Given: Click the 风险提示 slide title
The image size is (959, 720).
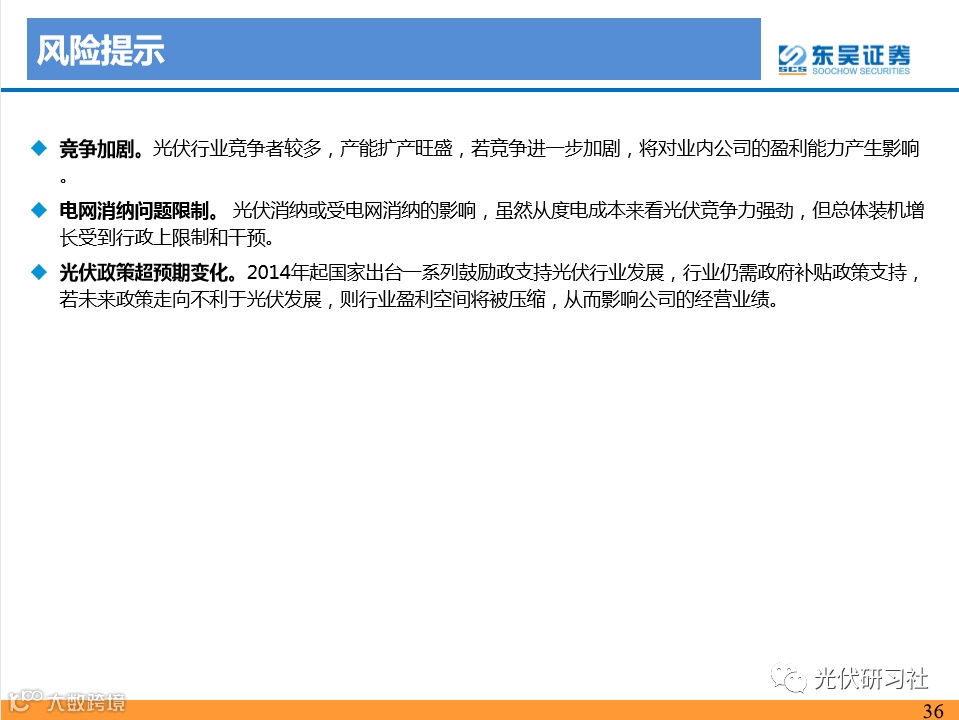Looking at the screenshot, I should tap(101, 50).
